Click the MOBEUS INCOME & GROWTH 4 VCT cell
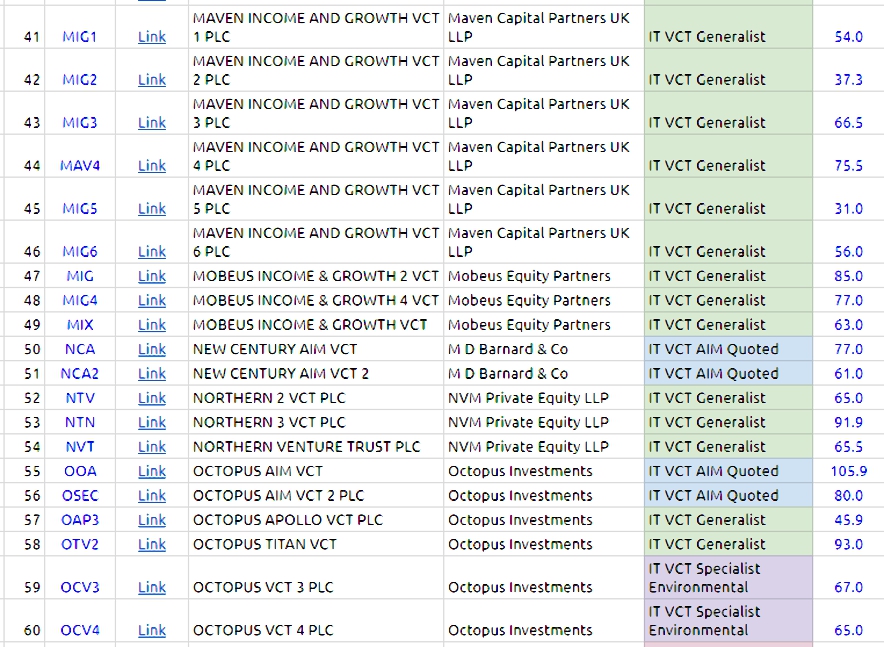Viewport: 884px width, 647px height. [x=316, y=300]
